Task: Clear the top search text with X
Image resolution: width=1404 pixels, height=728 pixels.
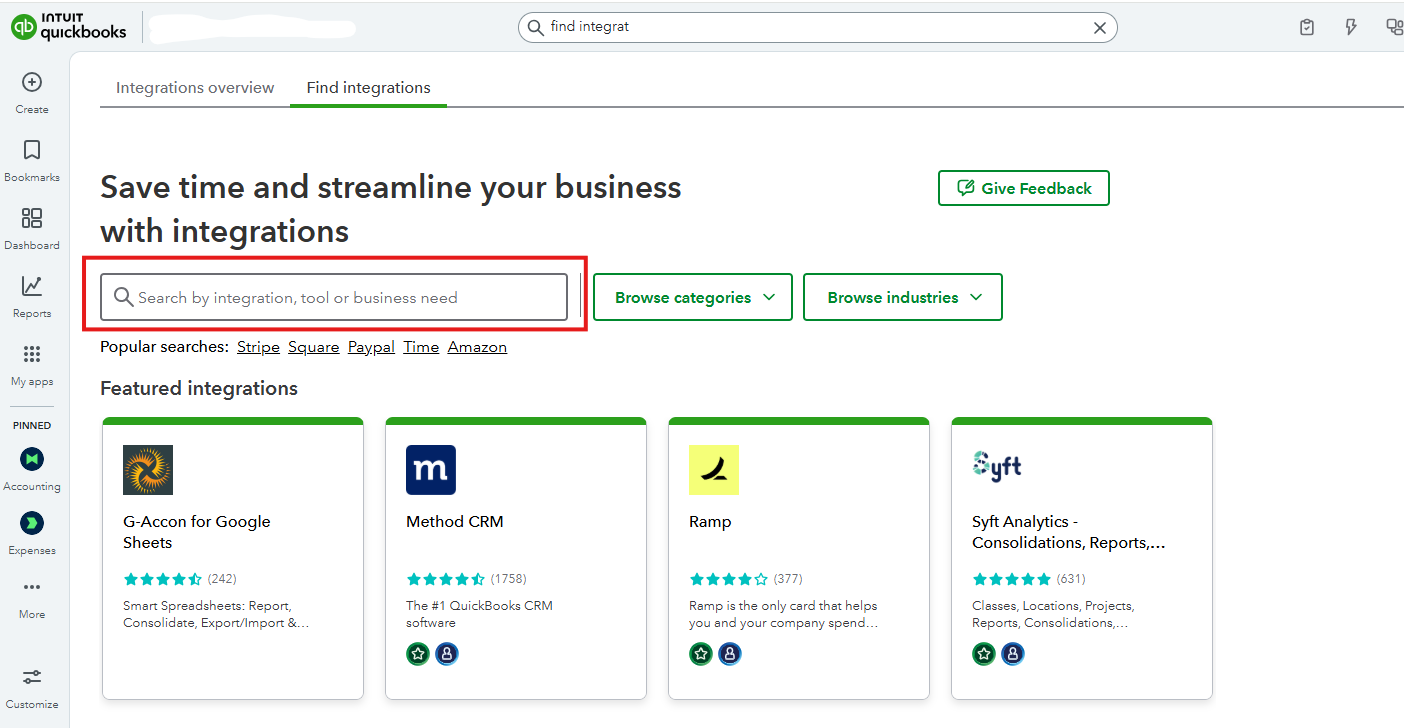Action: (1100, 28)
